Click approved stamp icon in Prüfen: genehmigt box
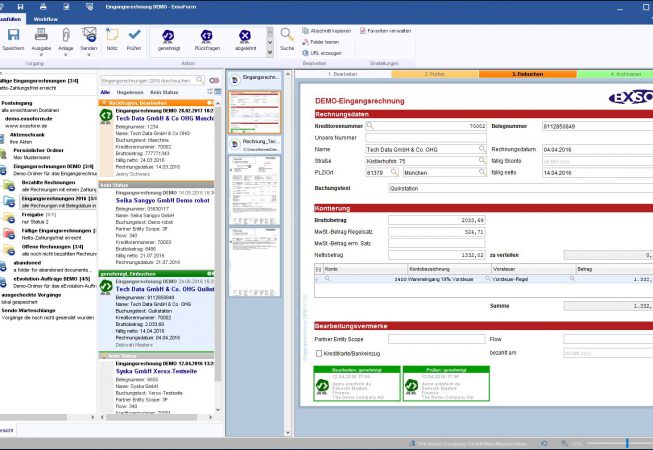The height and width of the screenshot is (450, 653). (411, 386)
